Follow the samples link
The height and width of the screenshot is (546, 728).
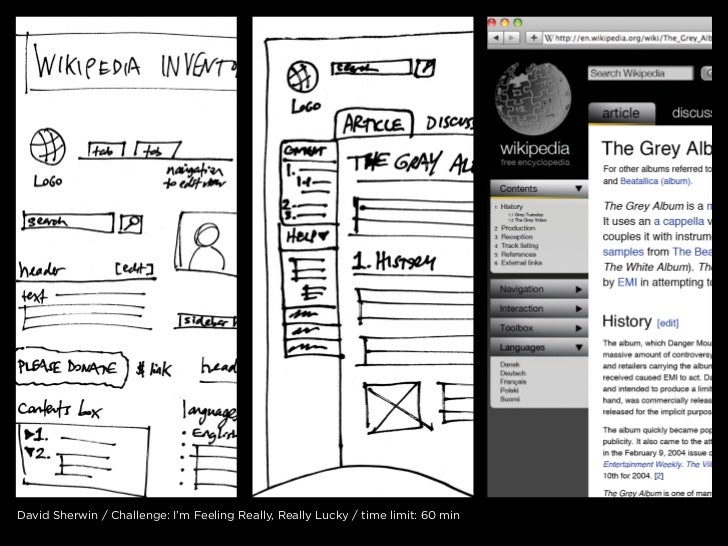pos(623,252)
